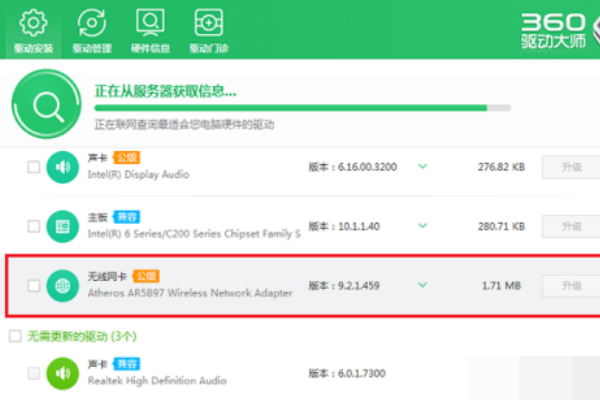600x400 pixels.
Task: Click 升级 button for Atheros wireless adapter
Action: tap(571, 286)
